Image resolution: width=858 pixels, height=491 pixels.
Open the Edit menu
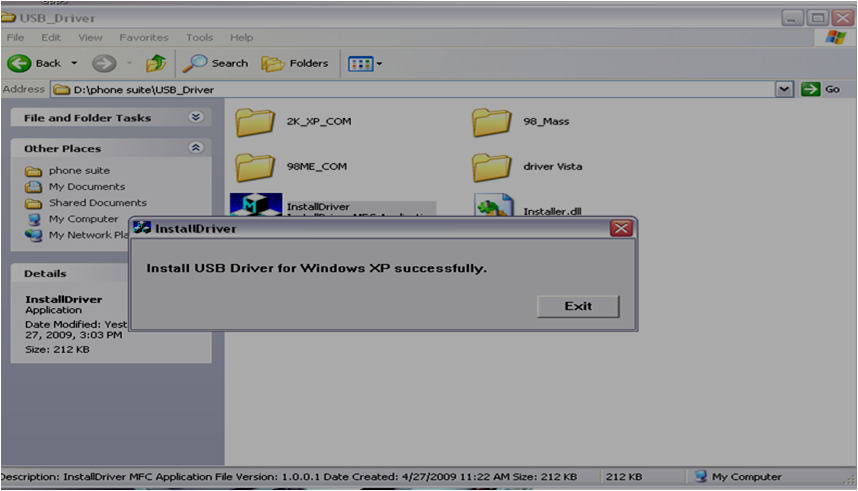[x=51, y=38]
